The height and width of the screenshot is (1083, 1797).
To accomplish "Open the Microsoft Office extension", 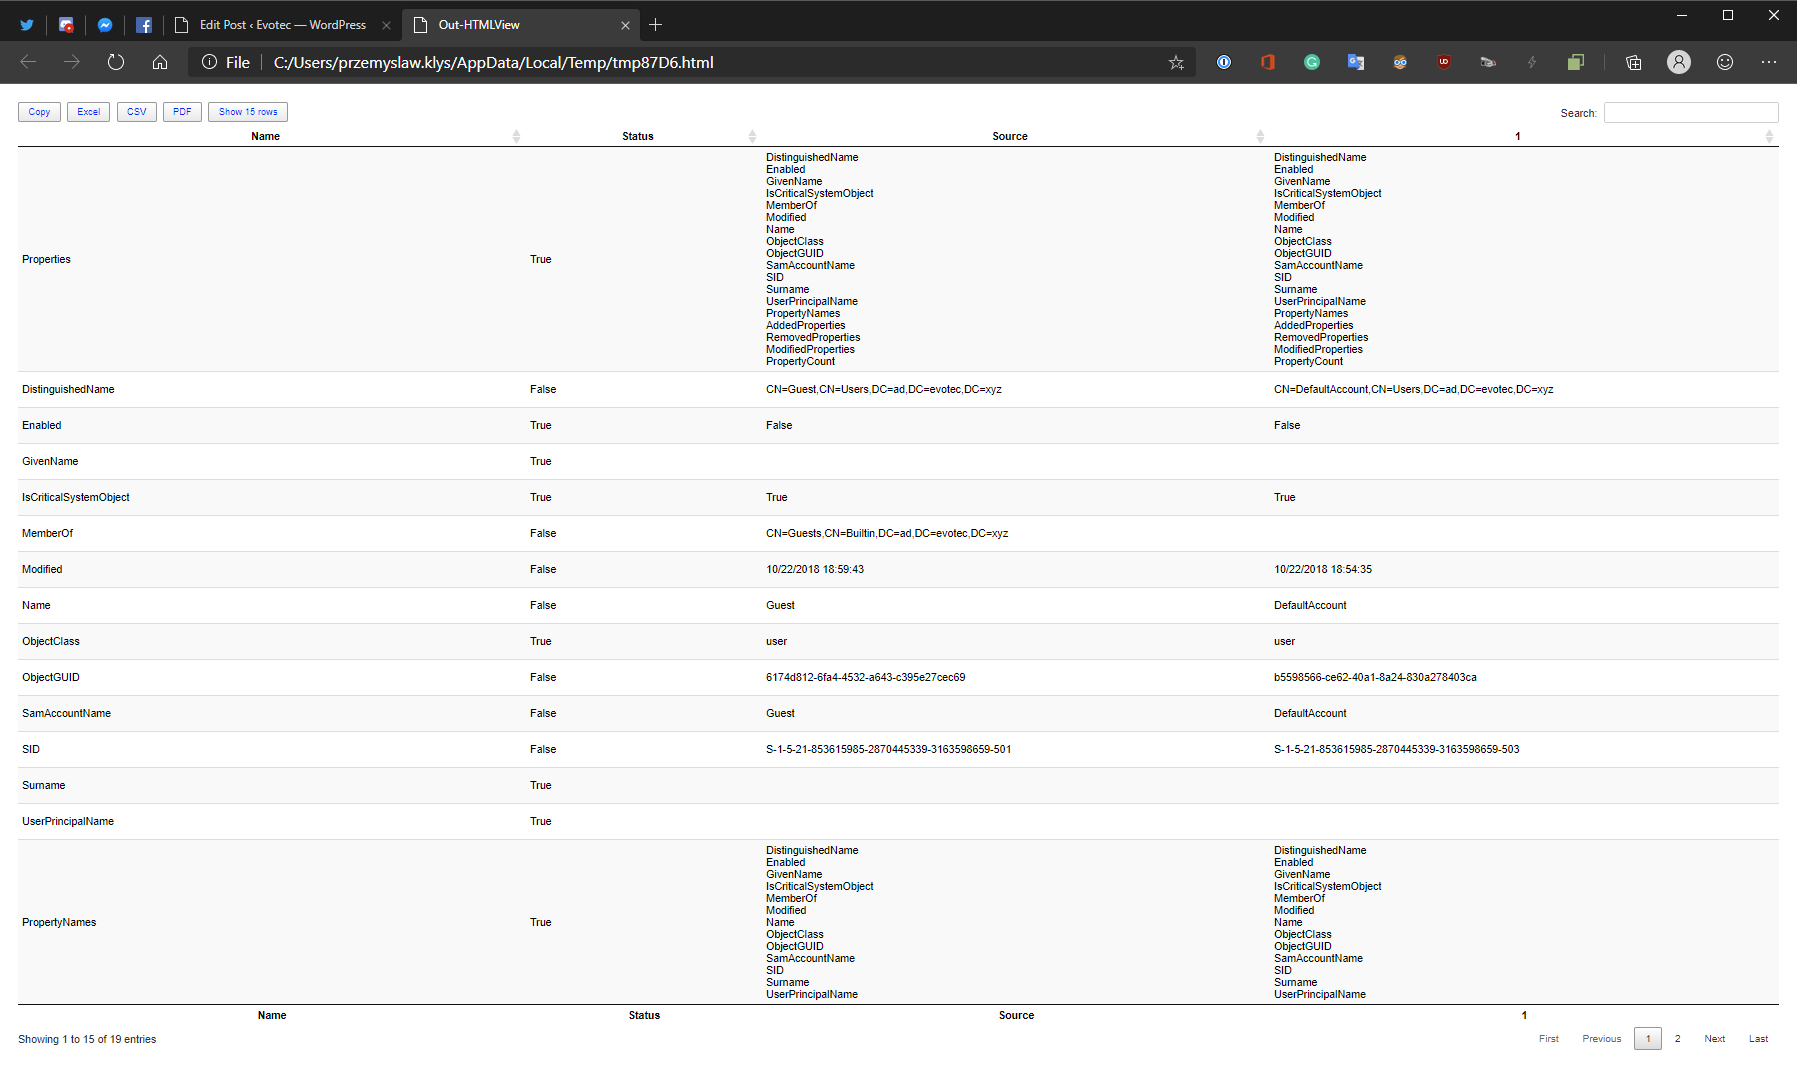I will coord(1268,62).
